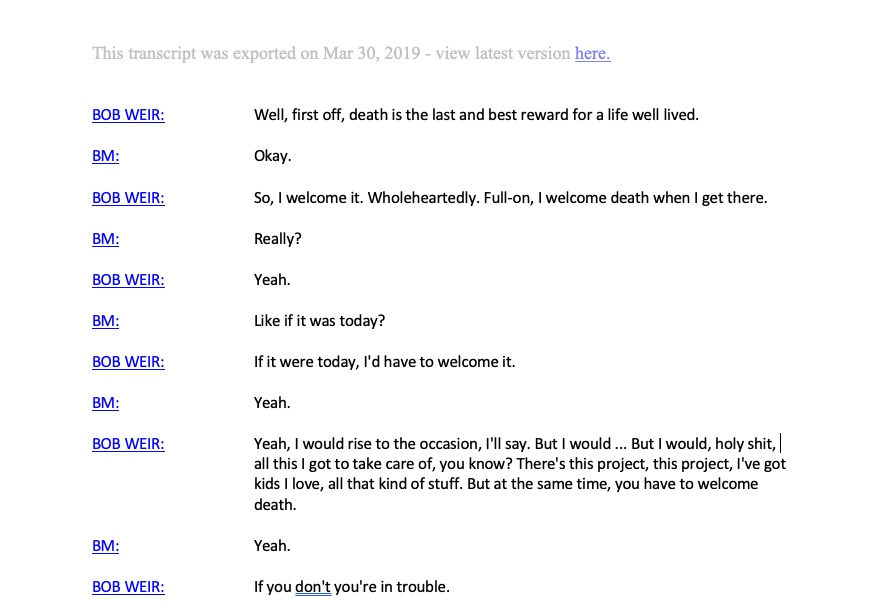Click the underlined word "don't" in last line

[312, 587]
